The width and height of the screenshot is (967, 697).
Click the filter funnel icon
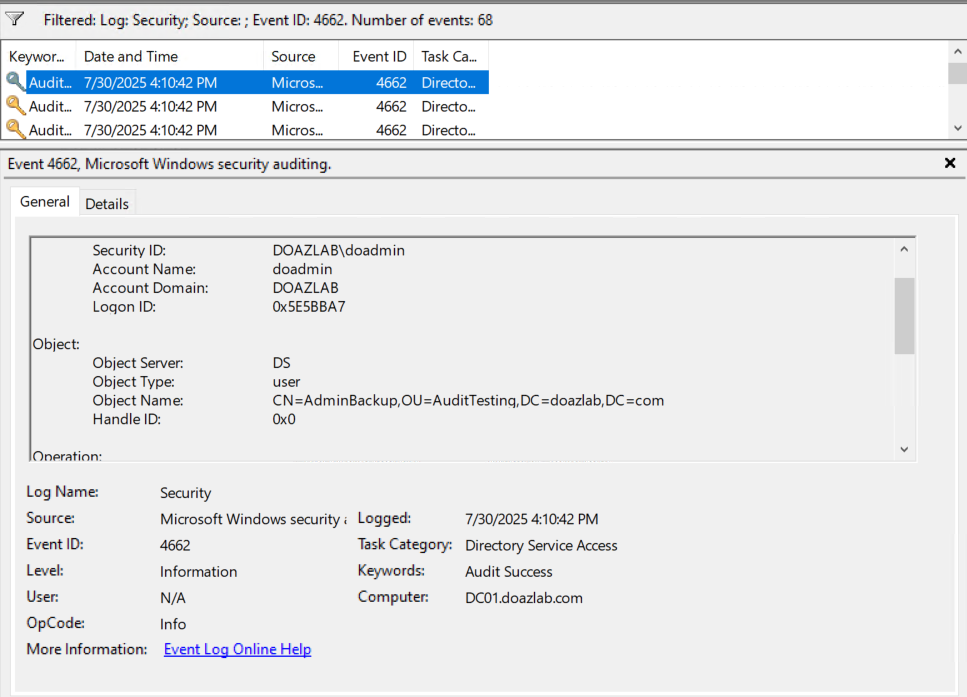[15, 19]
